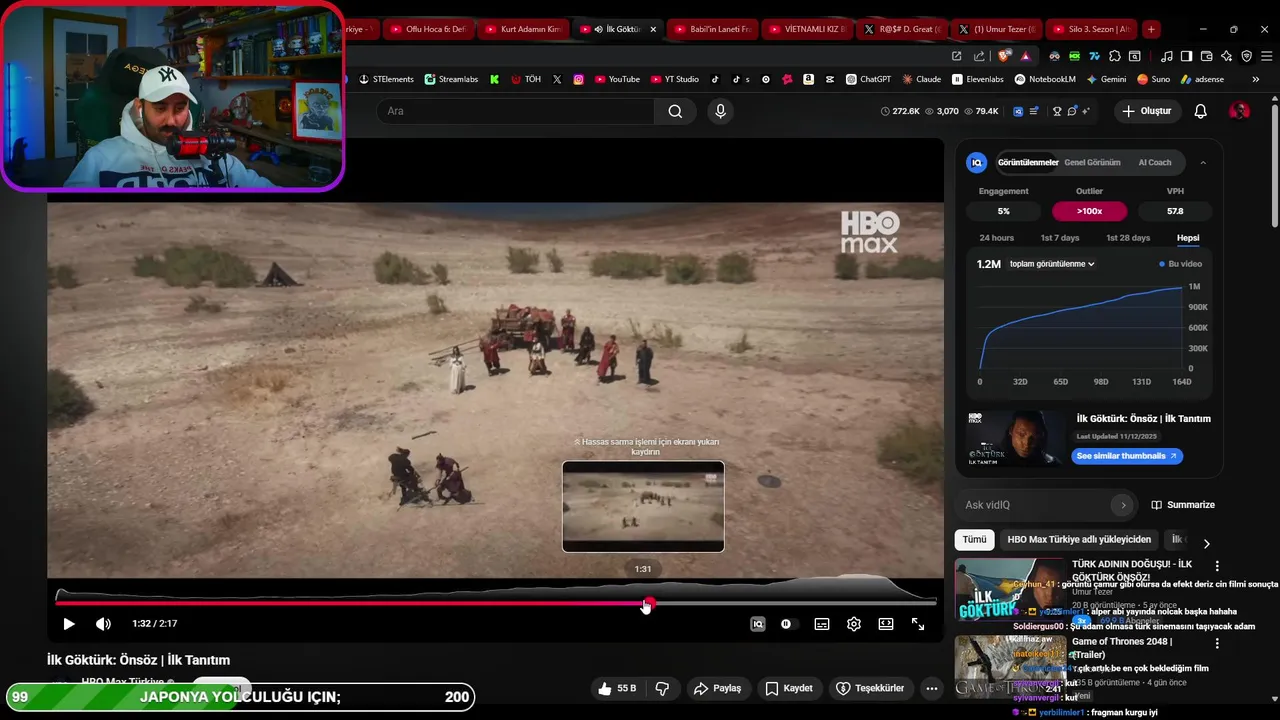Screen dimensions: 1280x720
Task: Click the play button on the video
Action: [69, 624]
